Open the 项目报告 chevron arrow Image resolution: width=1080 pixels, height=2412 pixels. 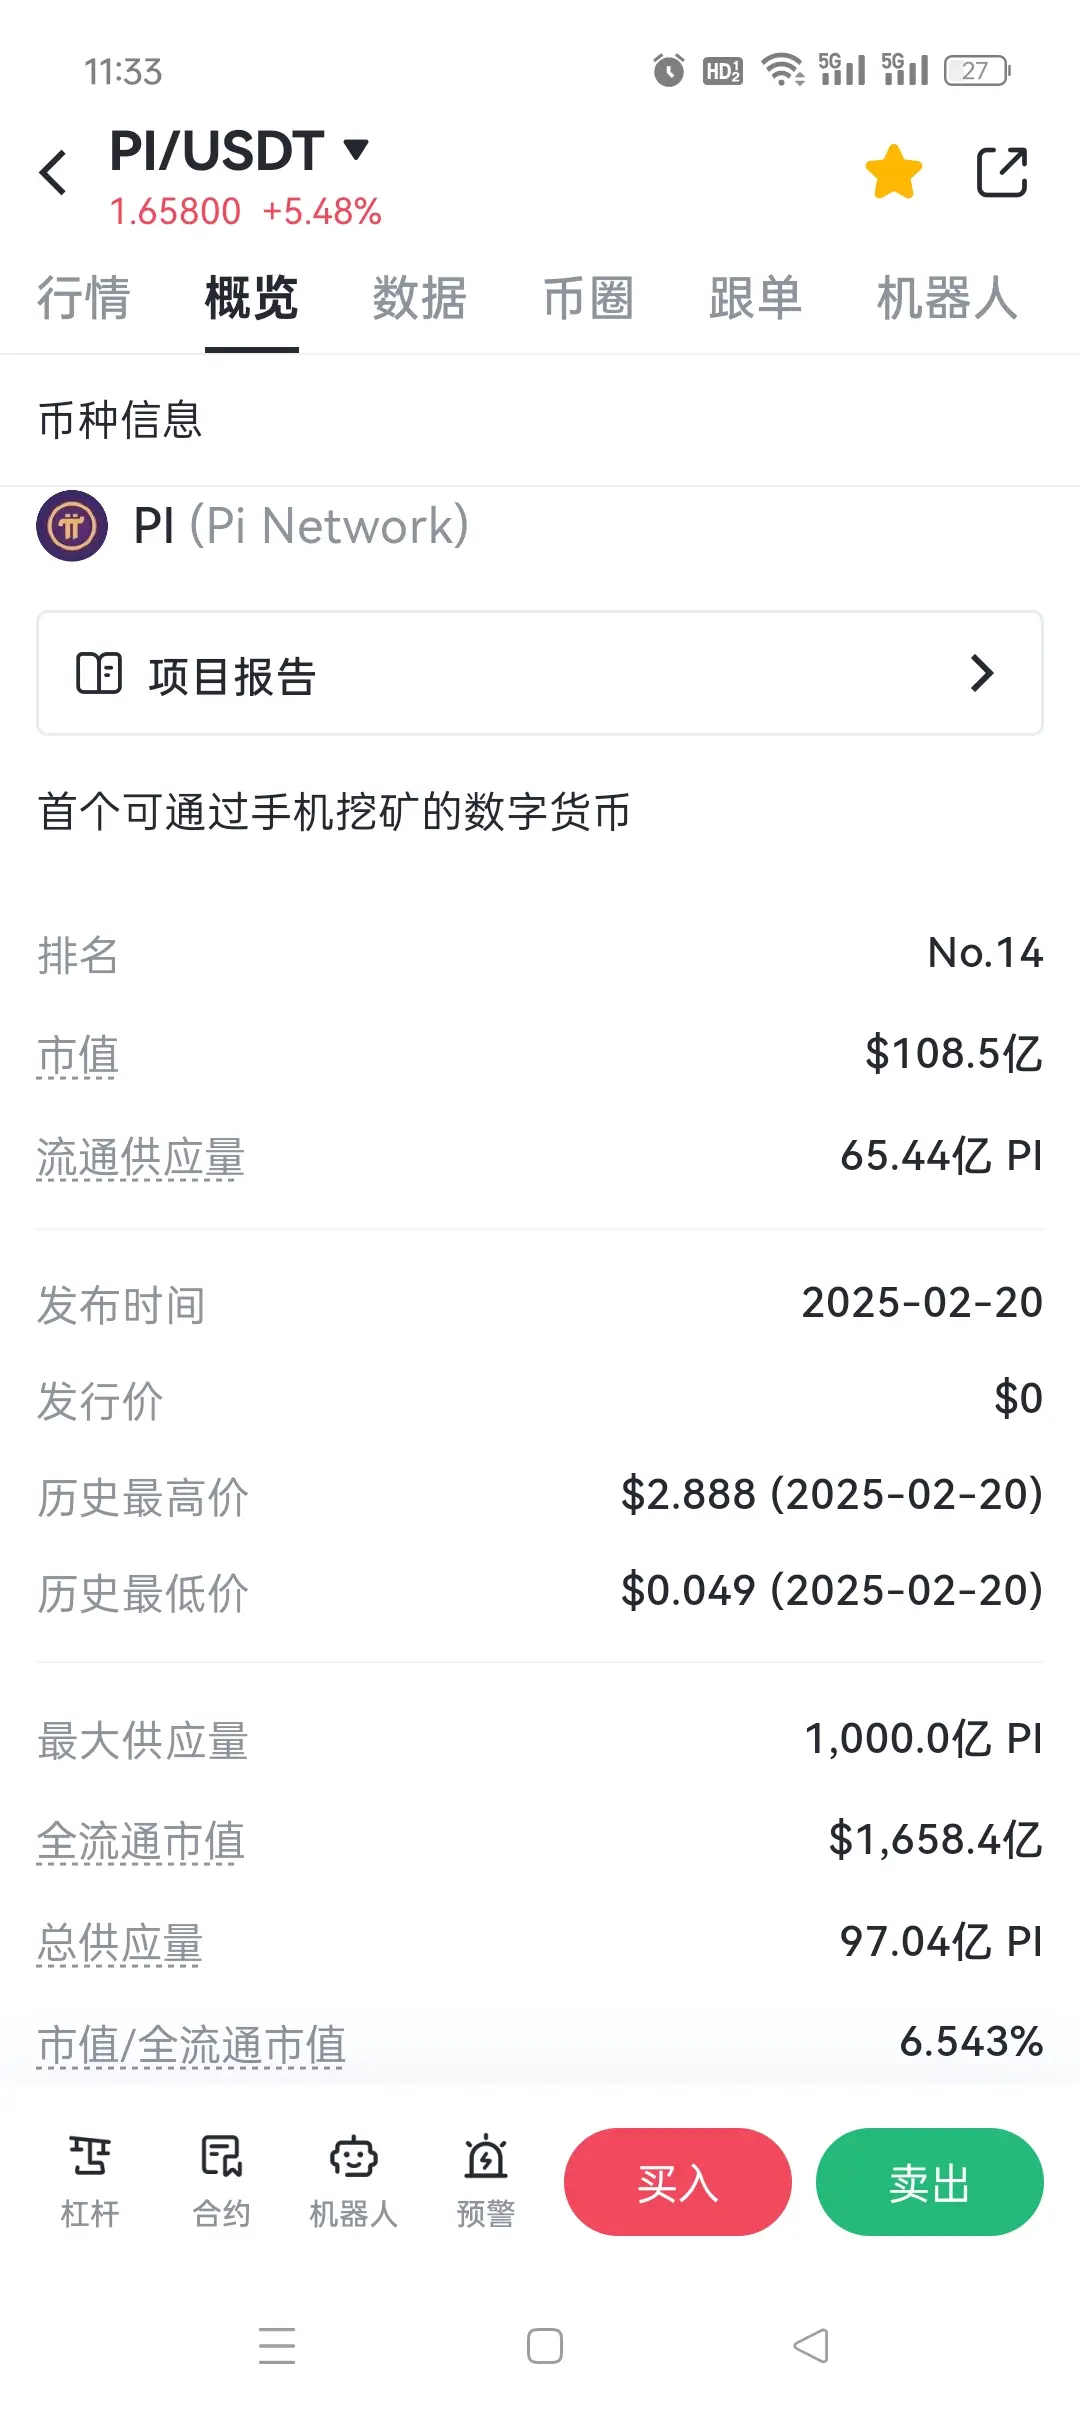coord(982,673)
